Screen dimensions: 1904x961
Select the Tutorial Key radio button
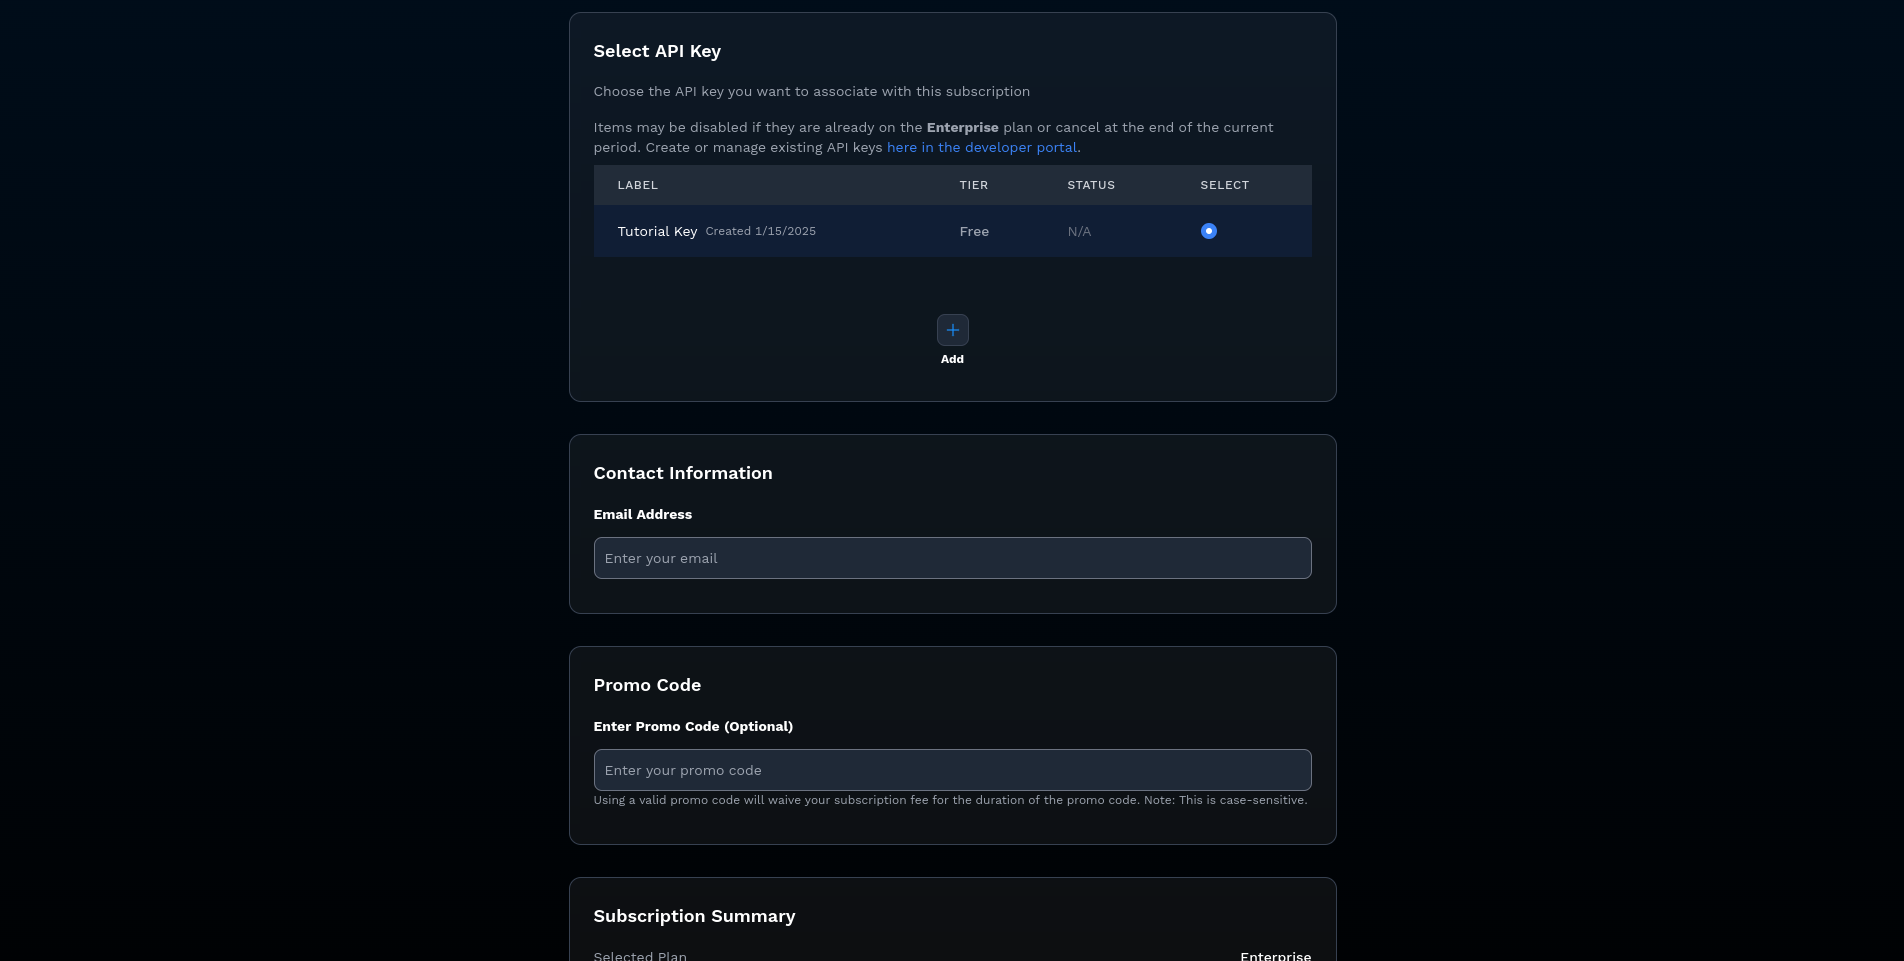tap(1208, 231)
